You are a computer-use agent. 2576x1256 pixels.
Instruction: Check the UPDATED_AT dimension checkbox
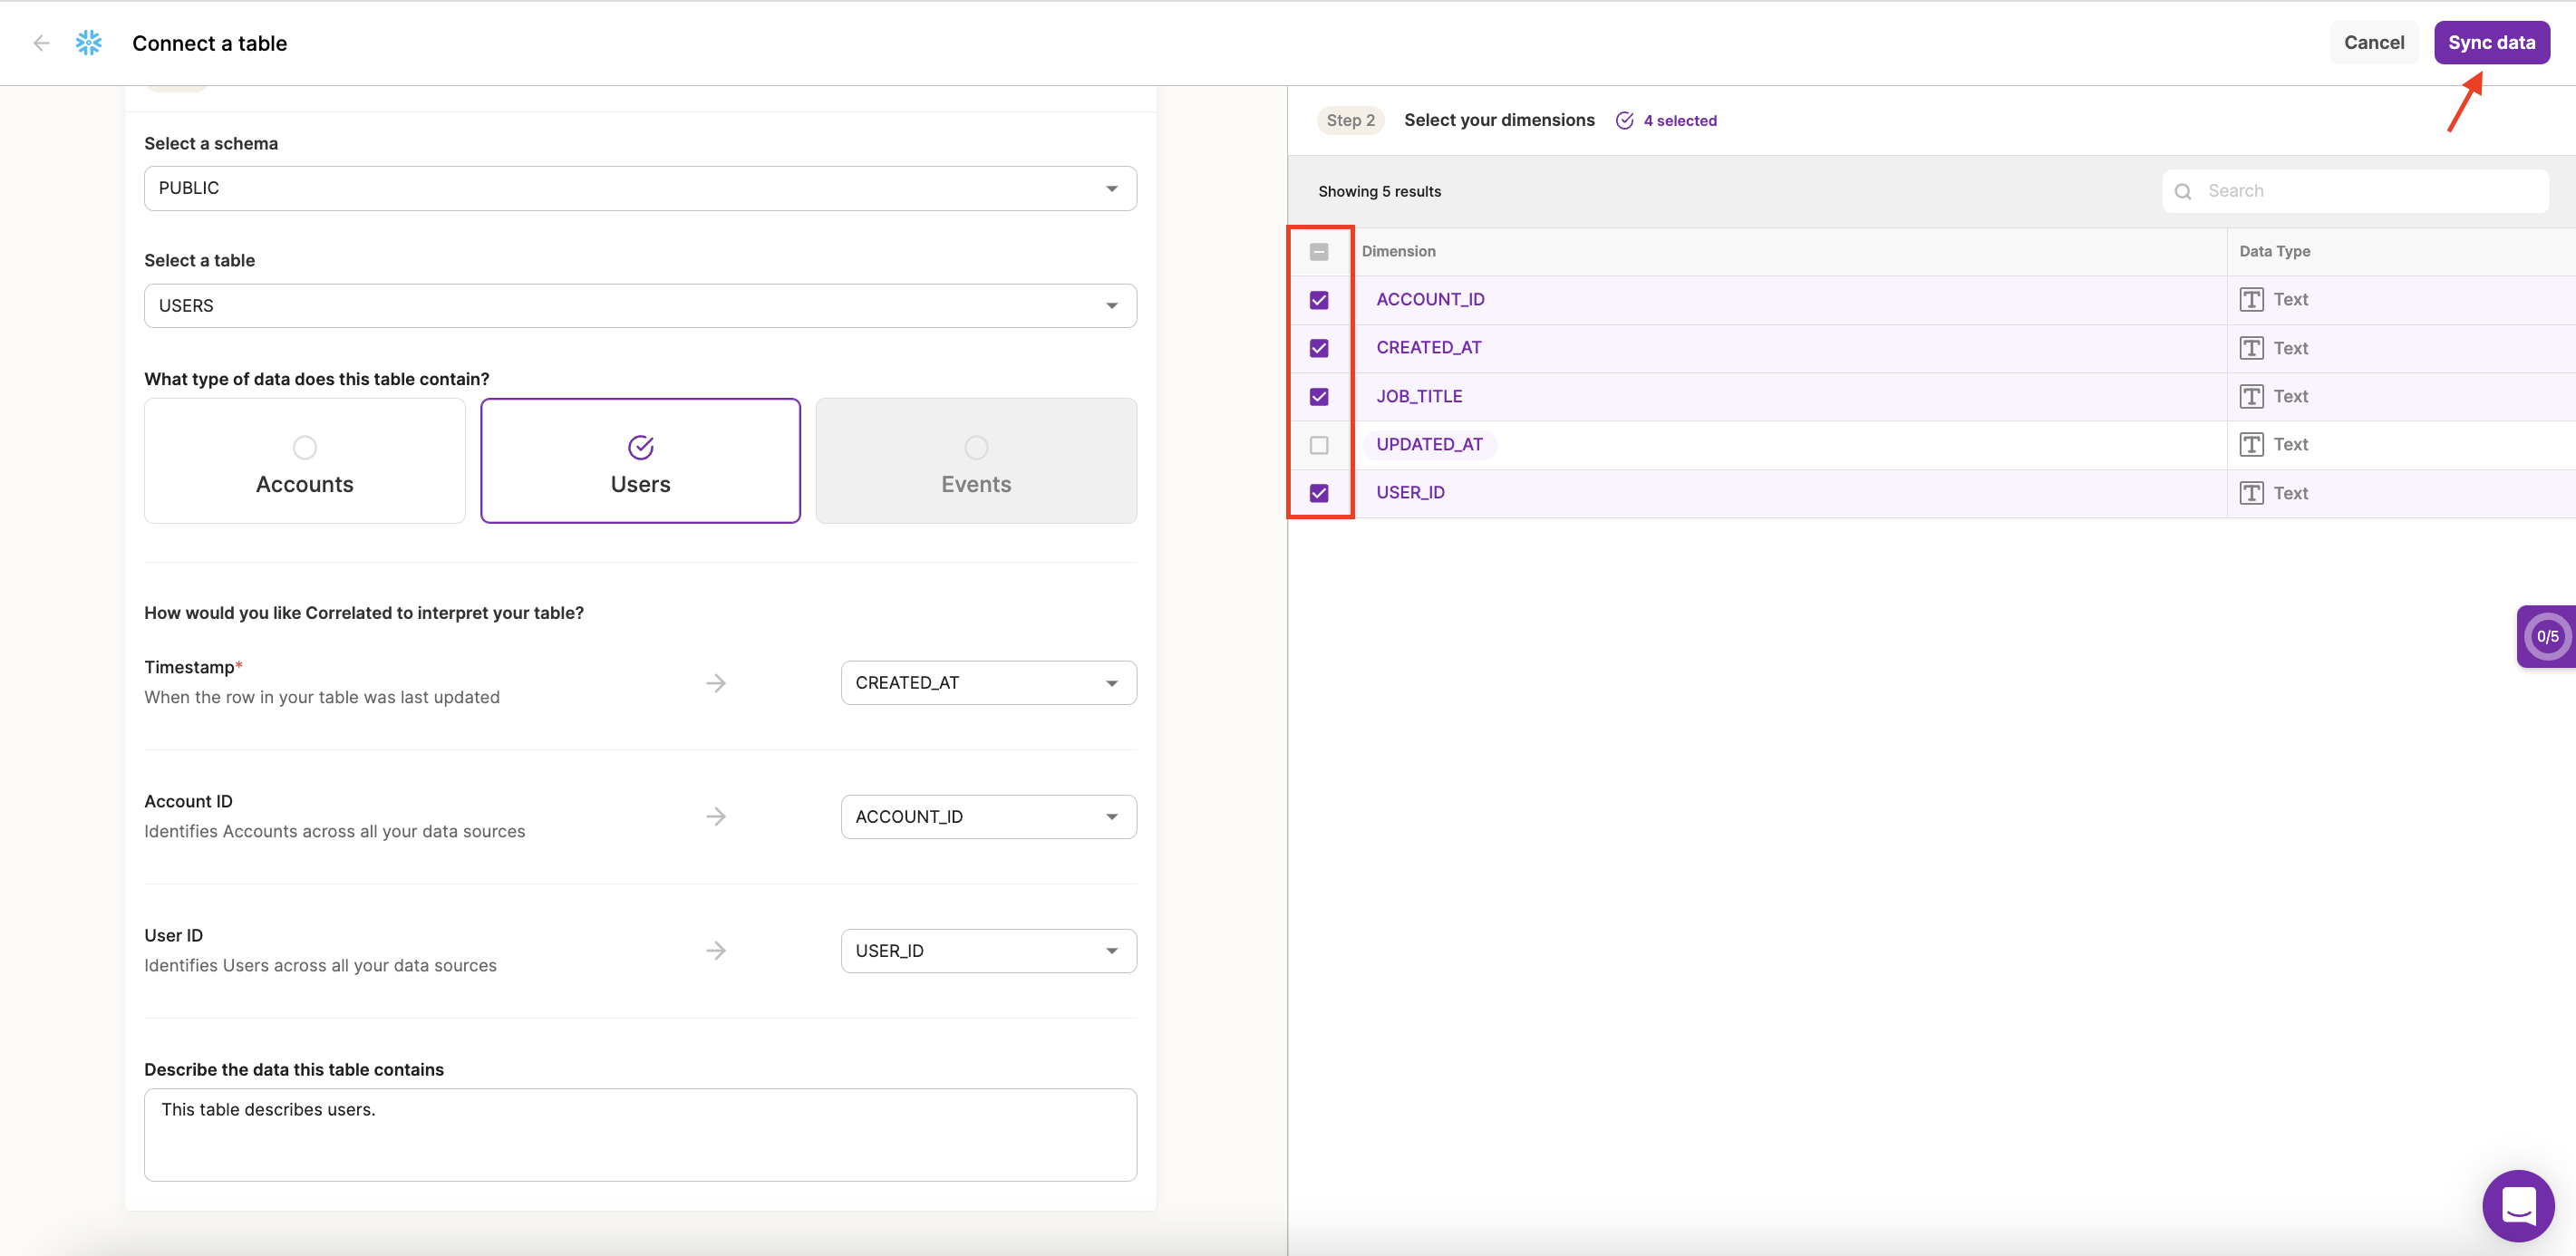pyautogui.click(x=1319, y=445)
